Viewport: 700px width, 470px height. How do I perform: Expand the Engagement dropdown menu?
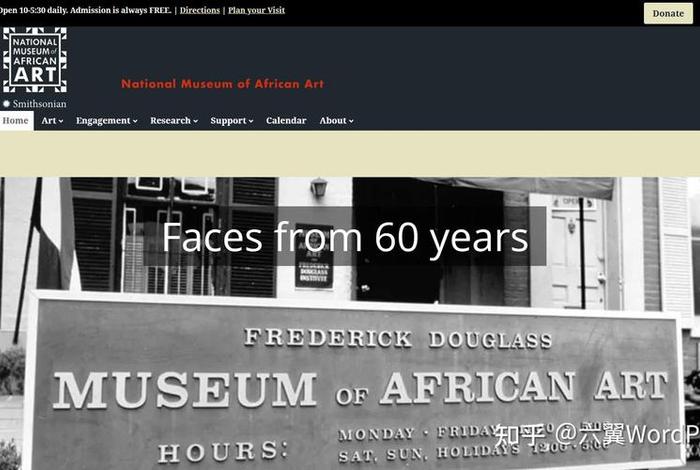[106, 121]
